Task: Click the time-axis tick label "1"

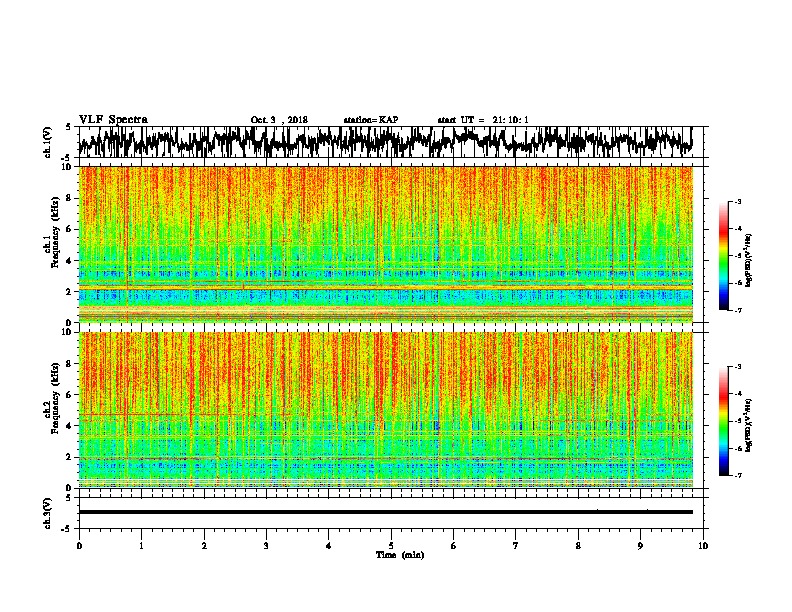Action: click(141, 546)
